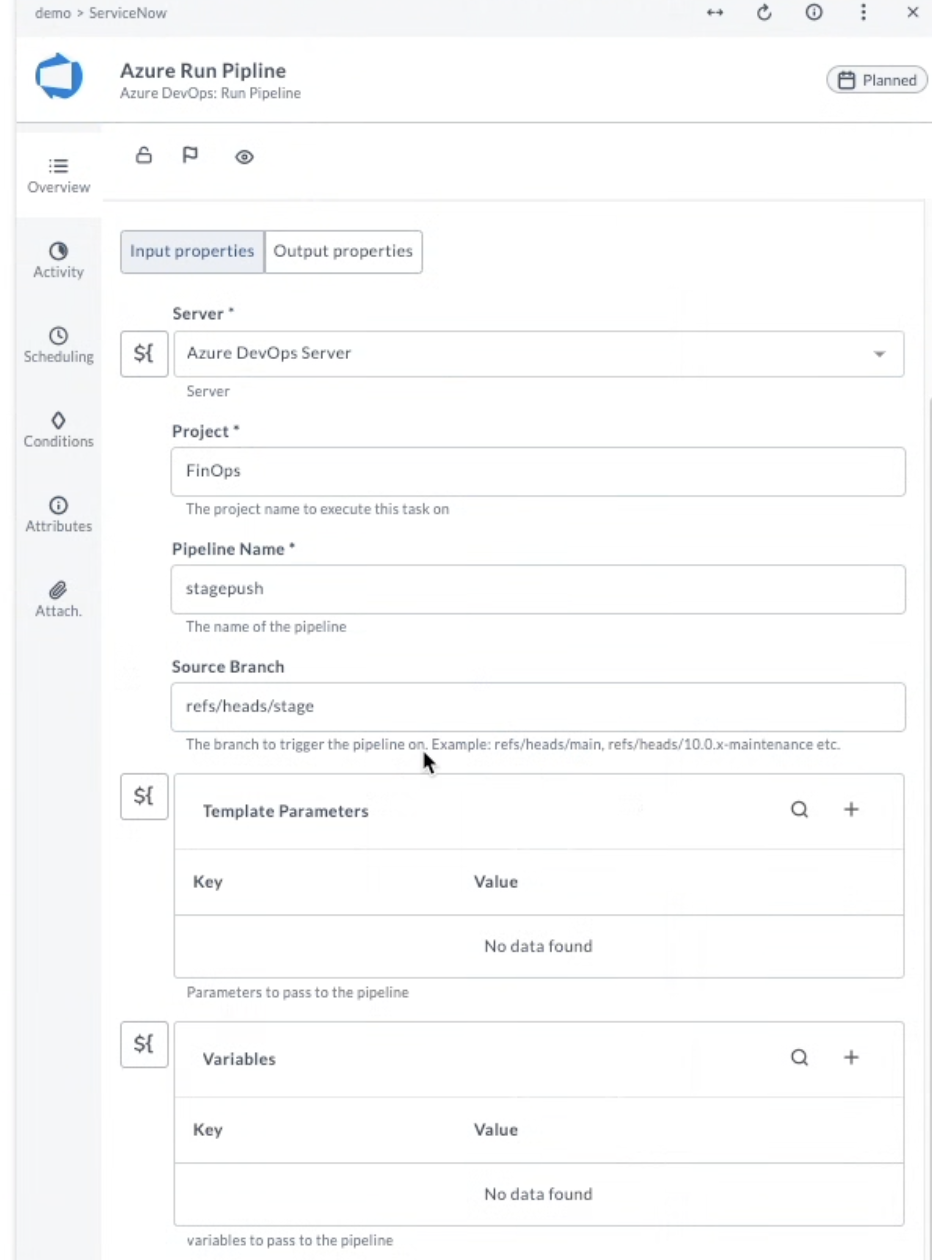Toggle the eye watch icon
This screenshot has height=1260, width=932.
[244, 157]
